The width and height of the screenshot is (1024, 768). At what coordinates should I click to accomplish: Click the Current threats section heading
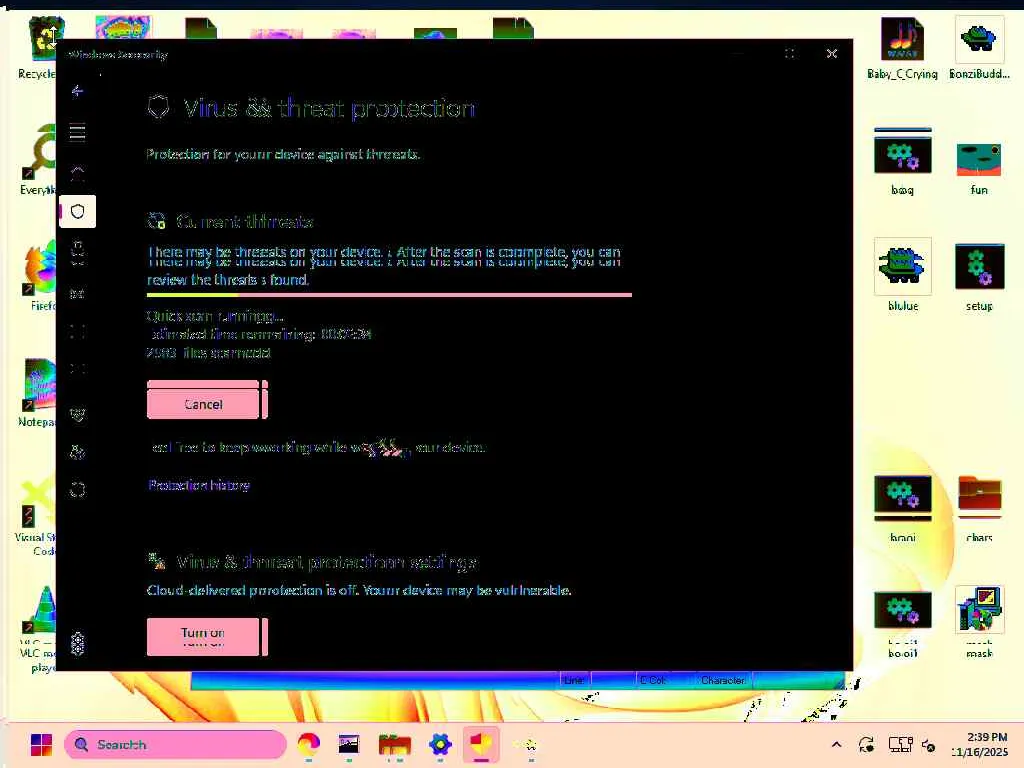(x=244, y=222)
